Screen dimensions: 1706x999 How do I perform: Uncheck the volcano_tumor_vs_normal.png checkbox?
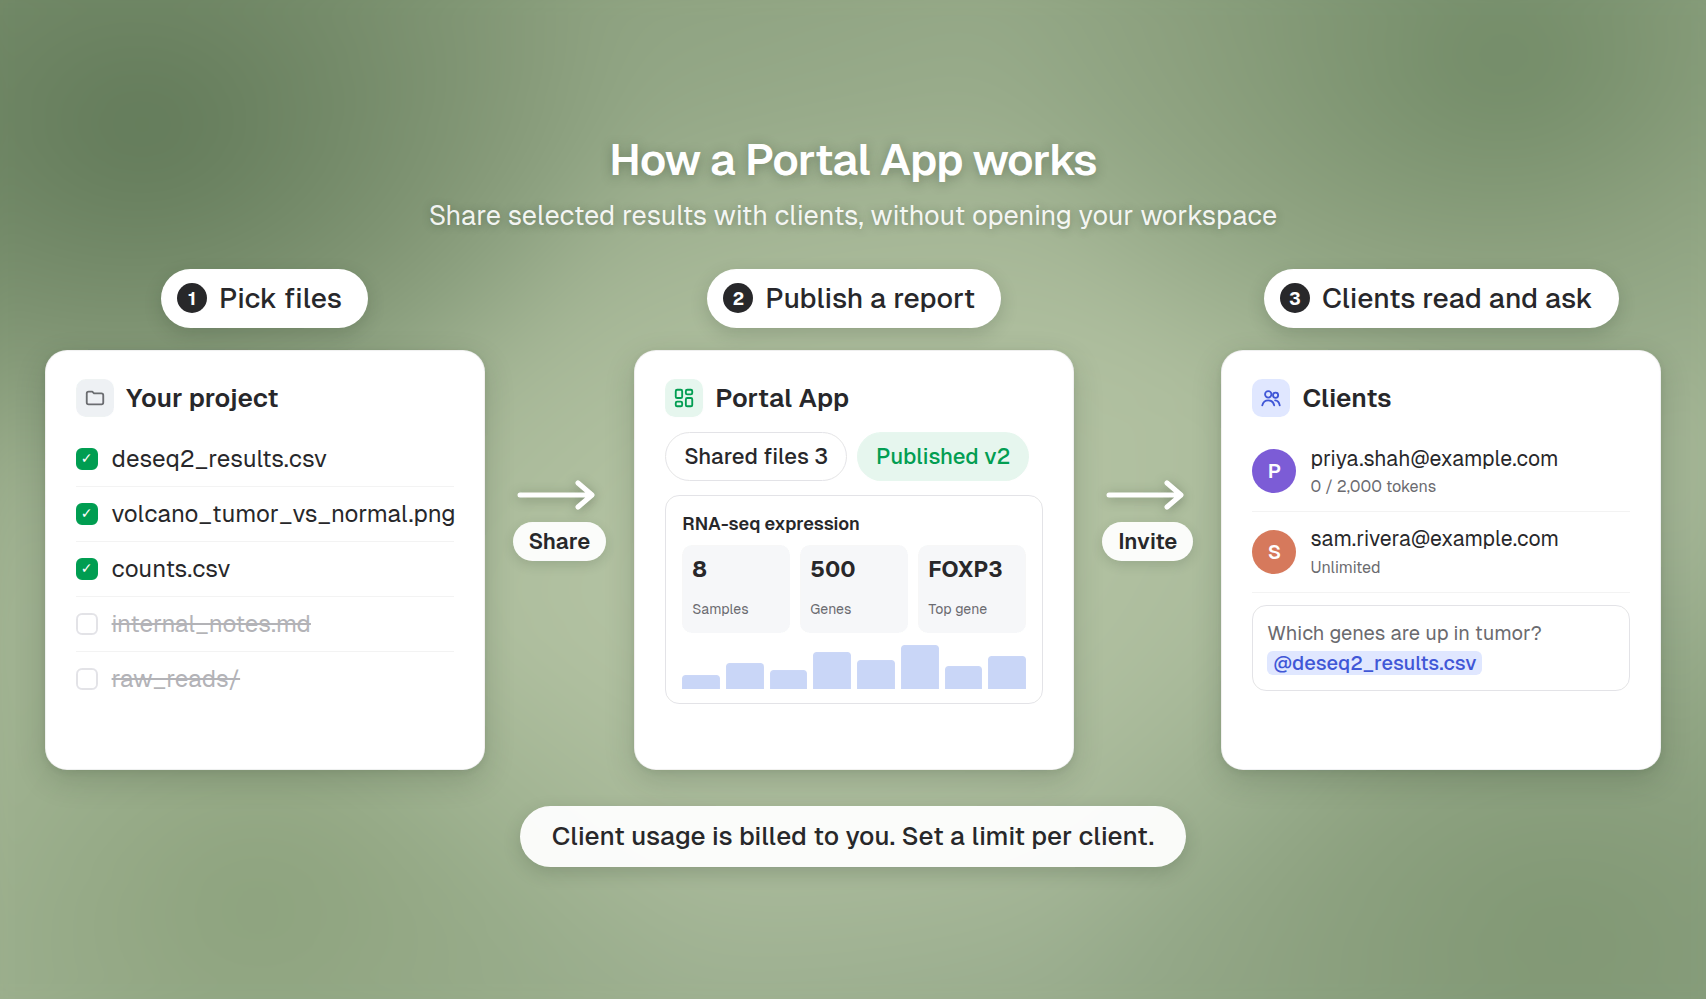click(x=87, y=514)
